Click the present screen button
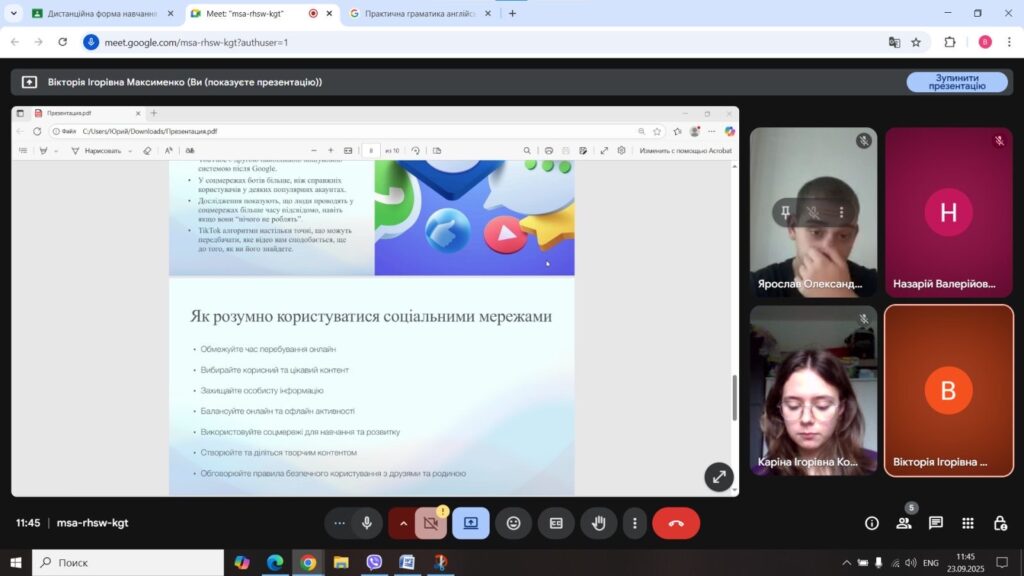This screenshot has height=576, width=1024. point(471,523)
